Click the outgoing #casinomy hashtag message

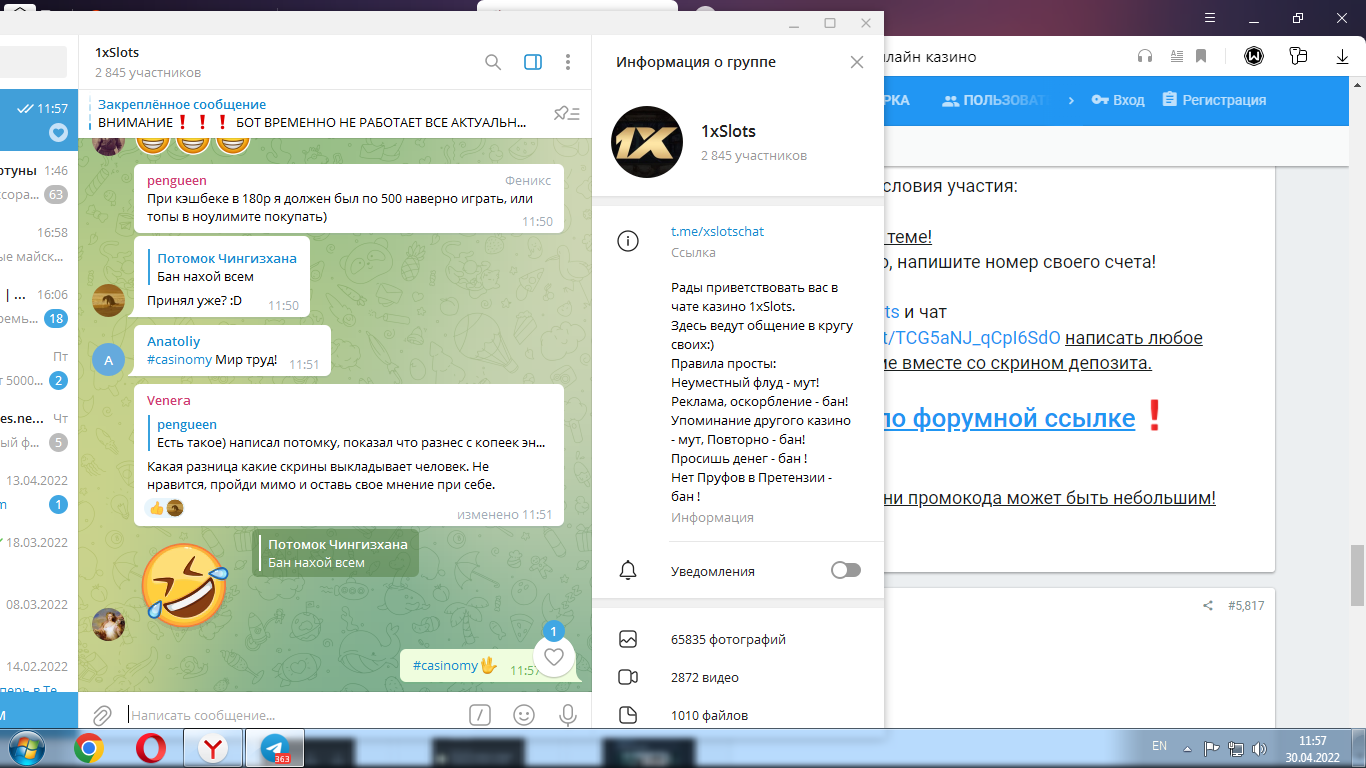click(445, 665)
